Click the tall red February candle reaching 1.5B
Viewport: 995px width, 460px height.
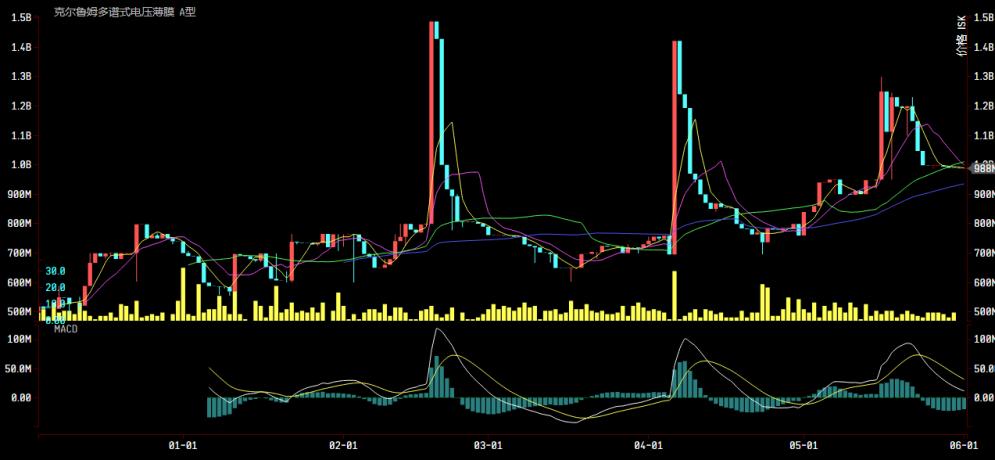[432, 123]
